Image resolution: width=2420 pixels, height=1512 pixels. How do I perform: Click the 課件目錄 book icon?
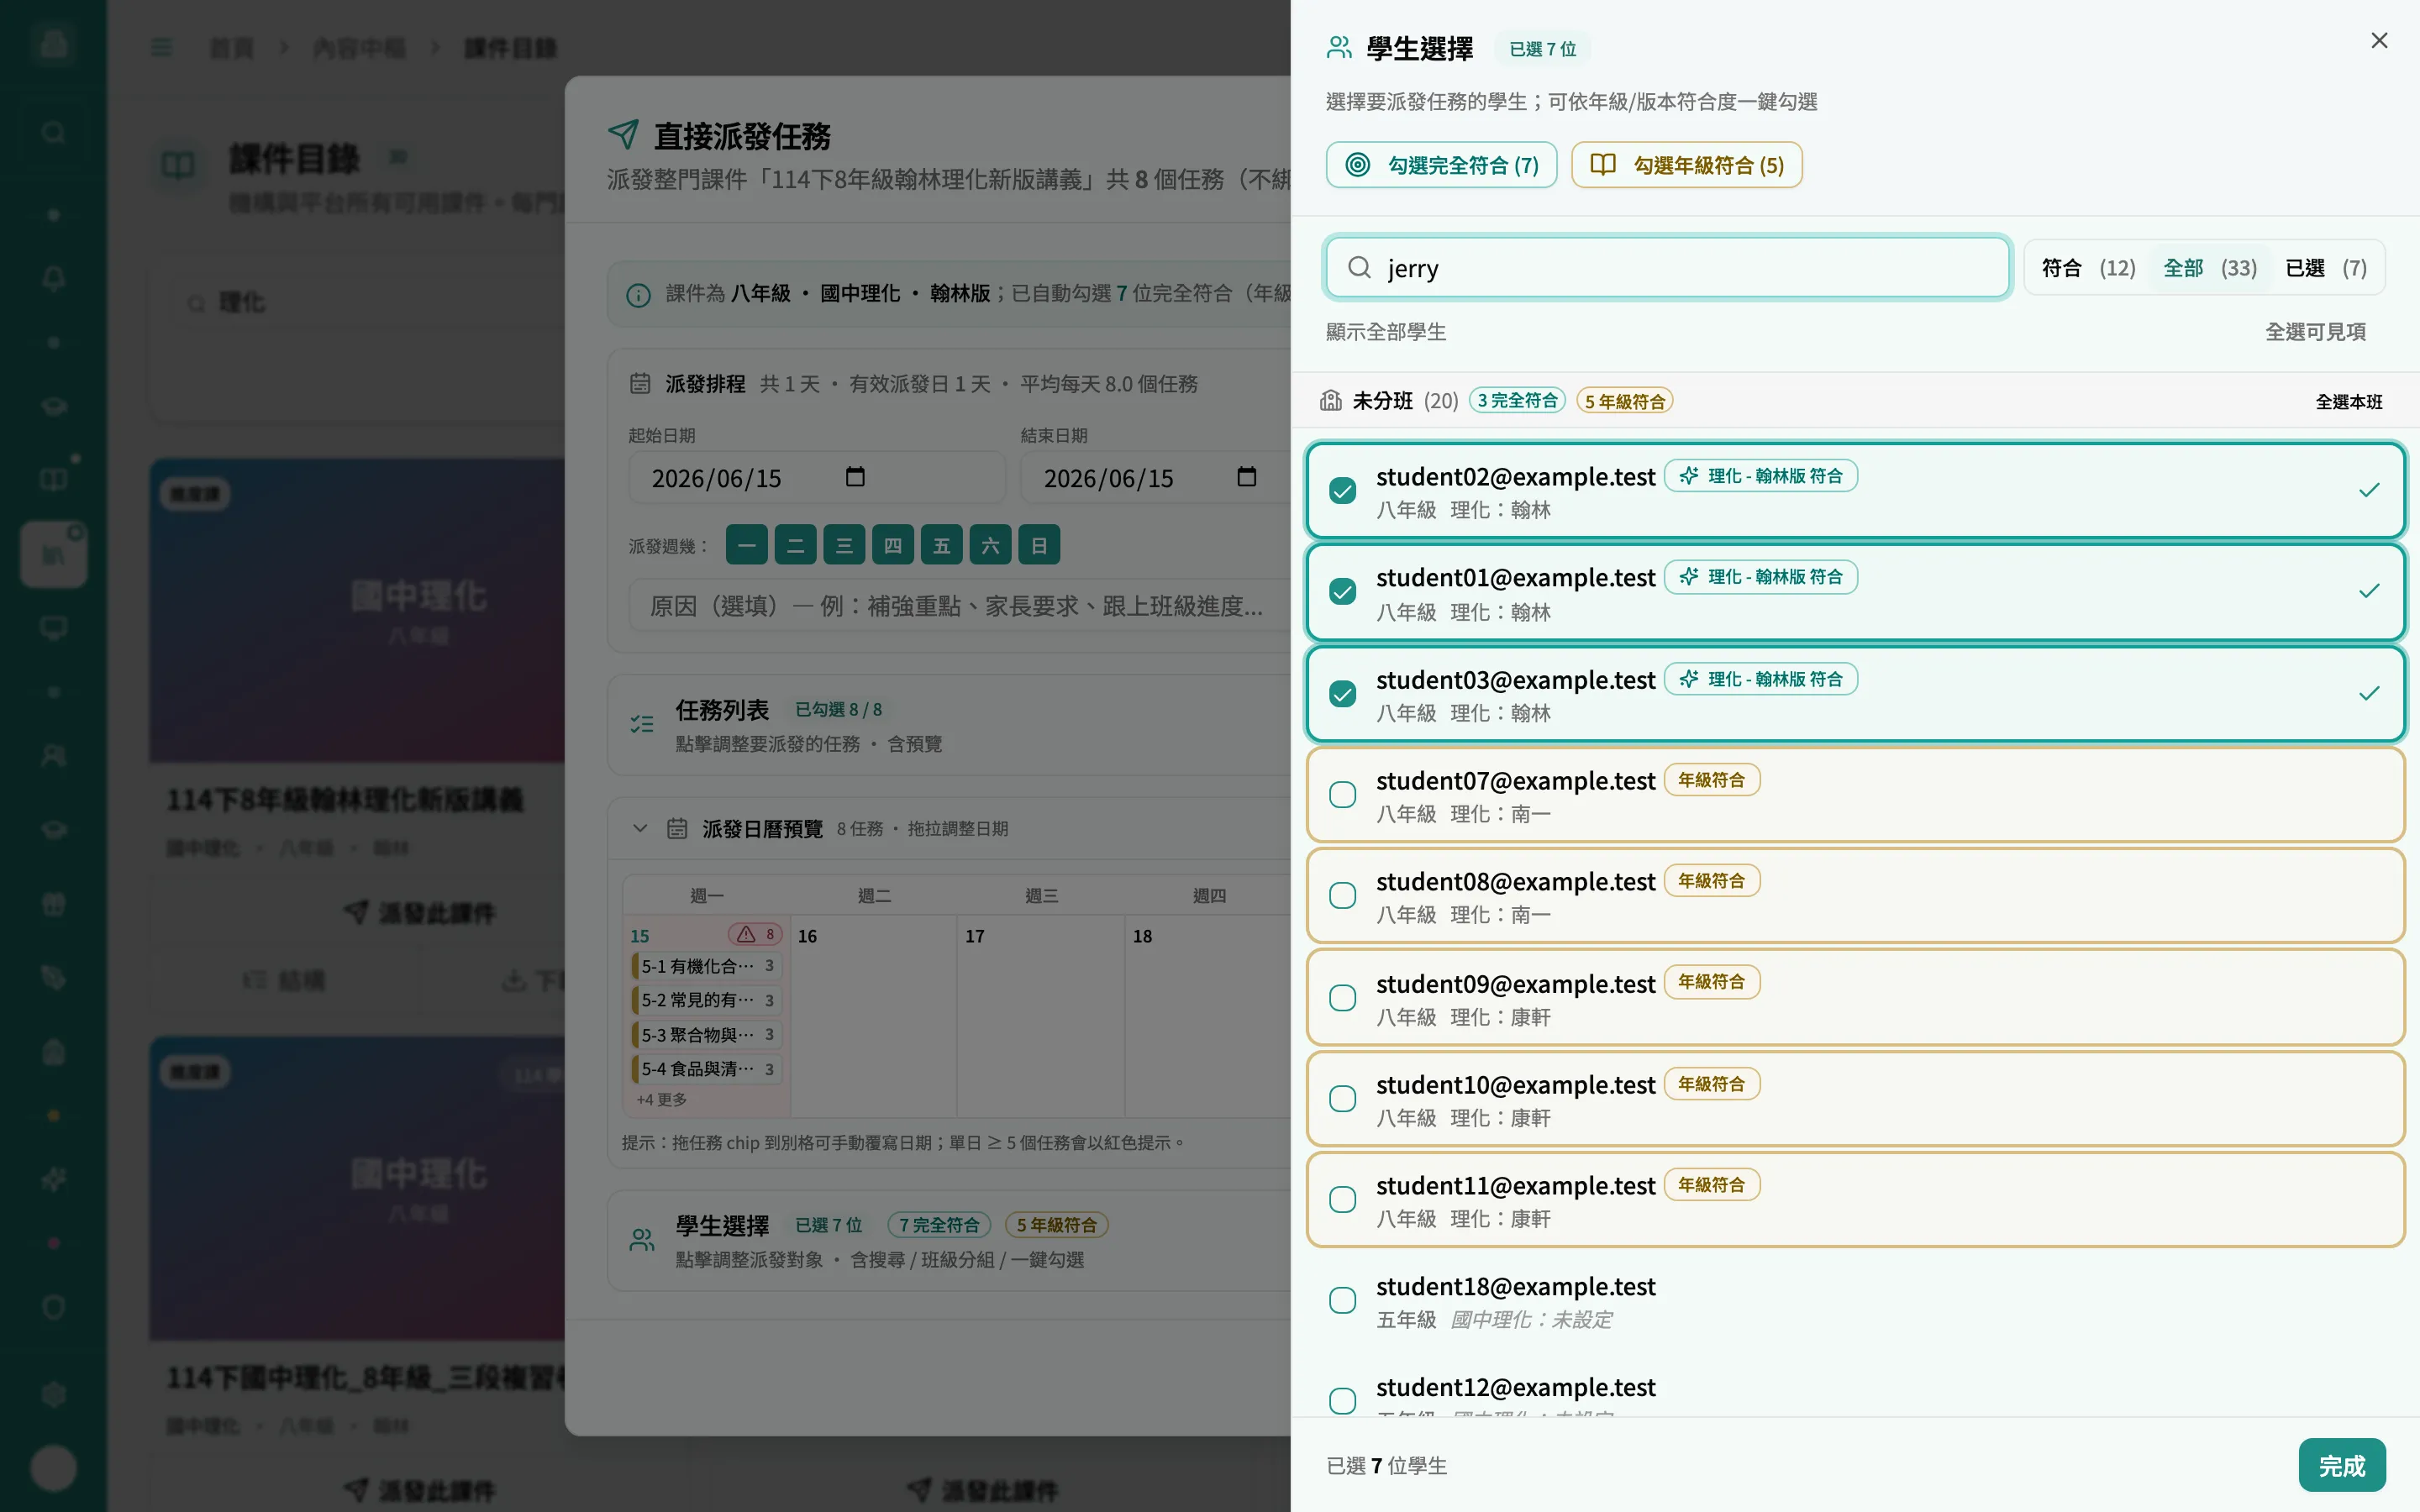pyautogui.click(x=178, y=165)
